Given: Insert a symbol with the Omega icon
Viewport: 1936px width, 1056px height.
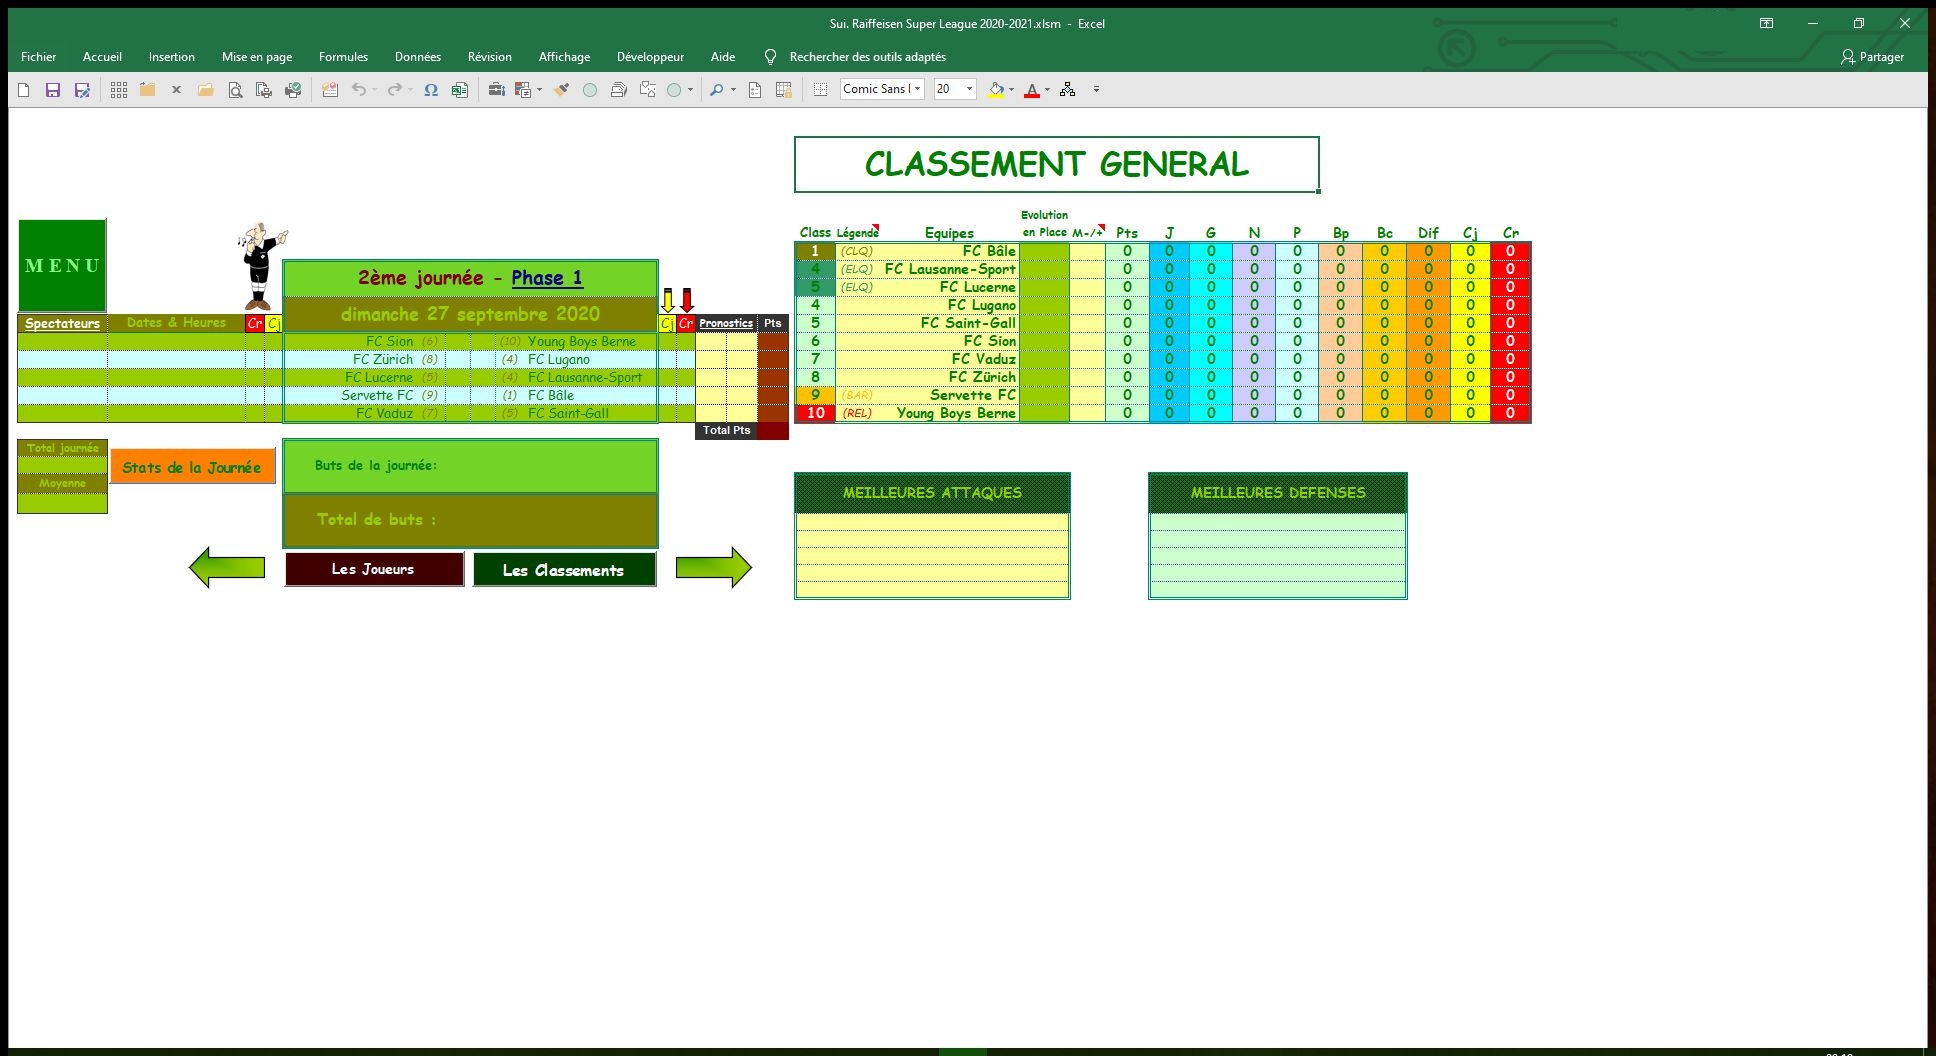Looking at the screenshot, I should pos(431,90).
